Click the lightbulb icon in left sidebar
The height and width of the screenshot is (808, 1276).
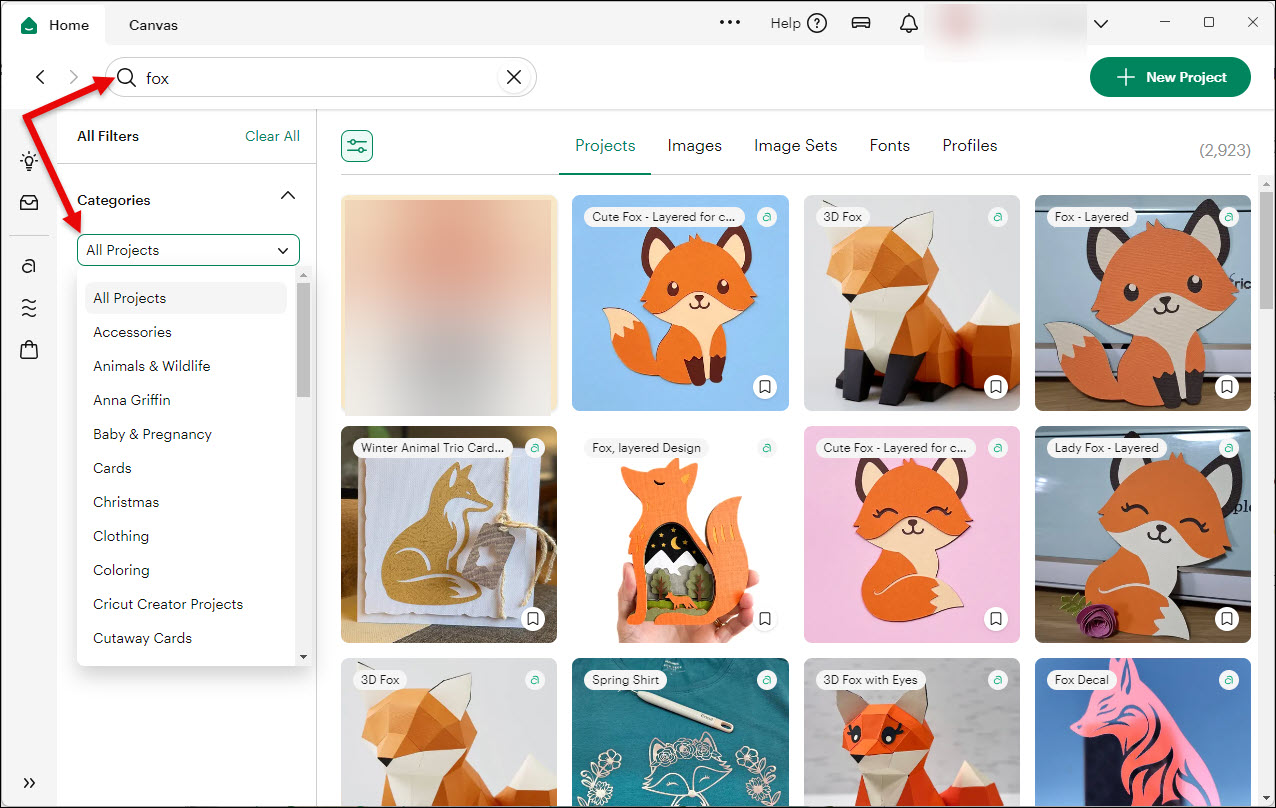(29, 161)
